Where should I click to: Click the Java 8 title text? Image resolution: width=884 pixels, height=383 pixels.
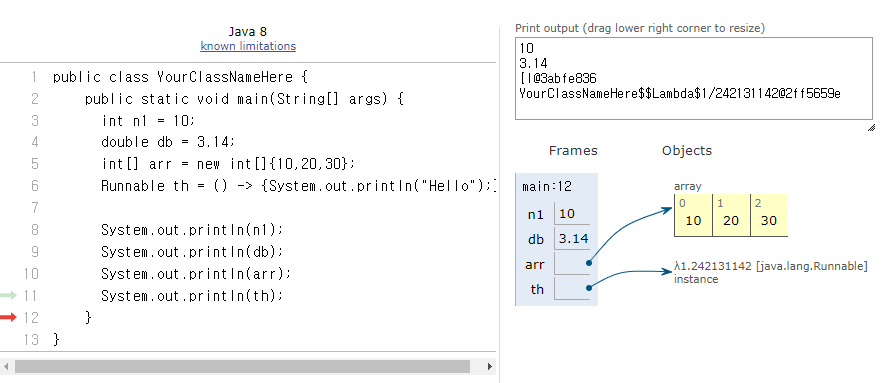247,32
